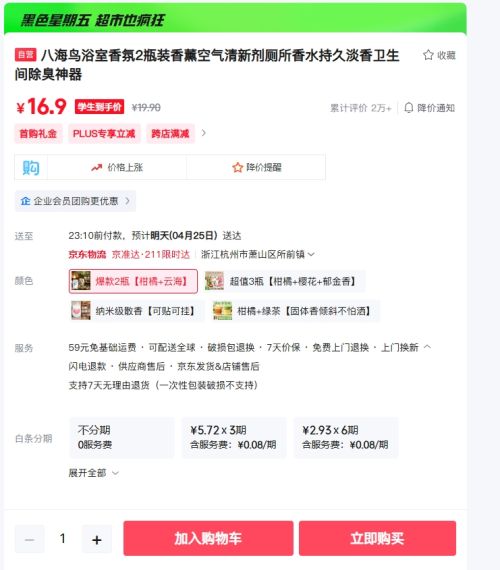Open the delivery address dropdown 浙江杭州市萧山区
This screenshot has height=570, width=500.
tap(257, 254)
